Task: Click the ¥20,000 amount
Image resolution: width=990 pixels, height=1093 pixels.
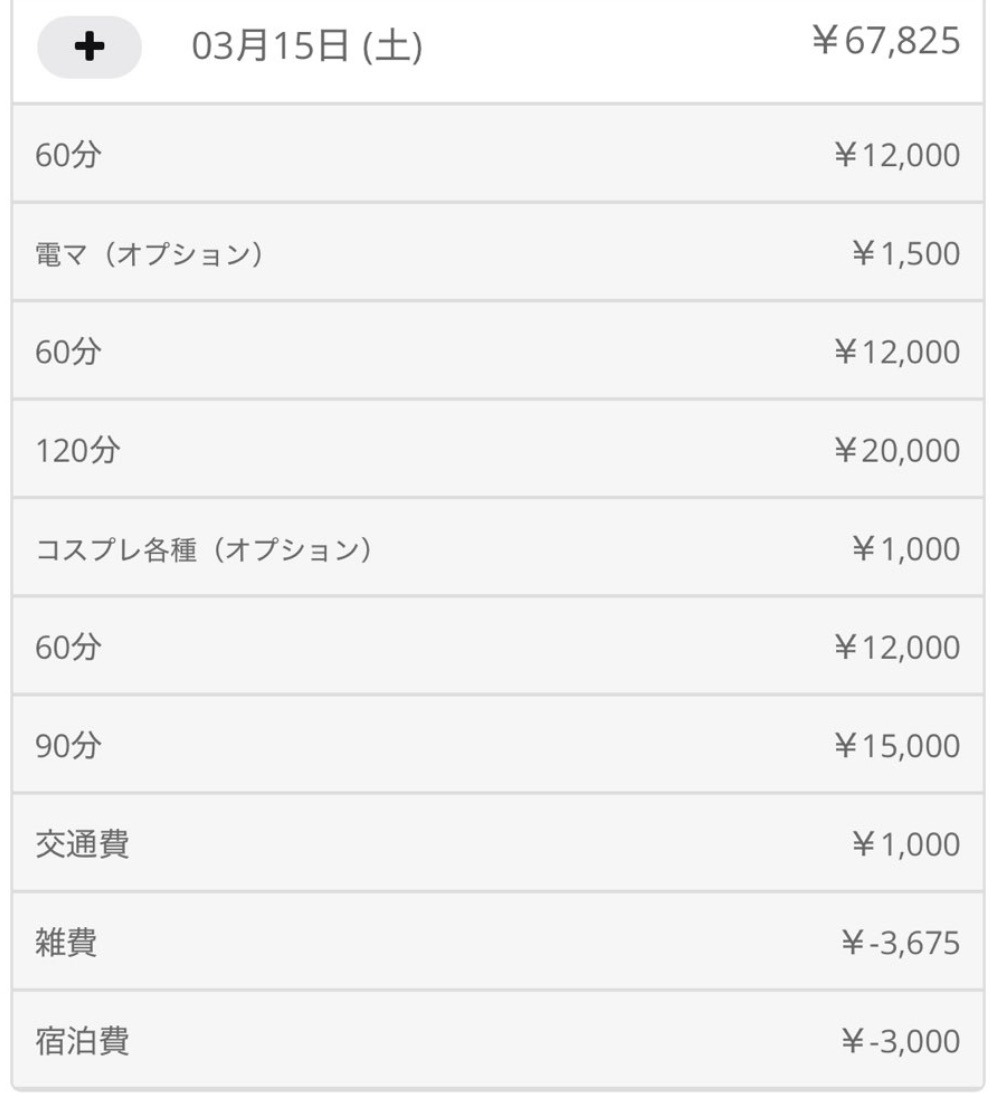Action: [896, 450]
